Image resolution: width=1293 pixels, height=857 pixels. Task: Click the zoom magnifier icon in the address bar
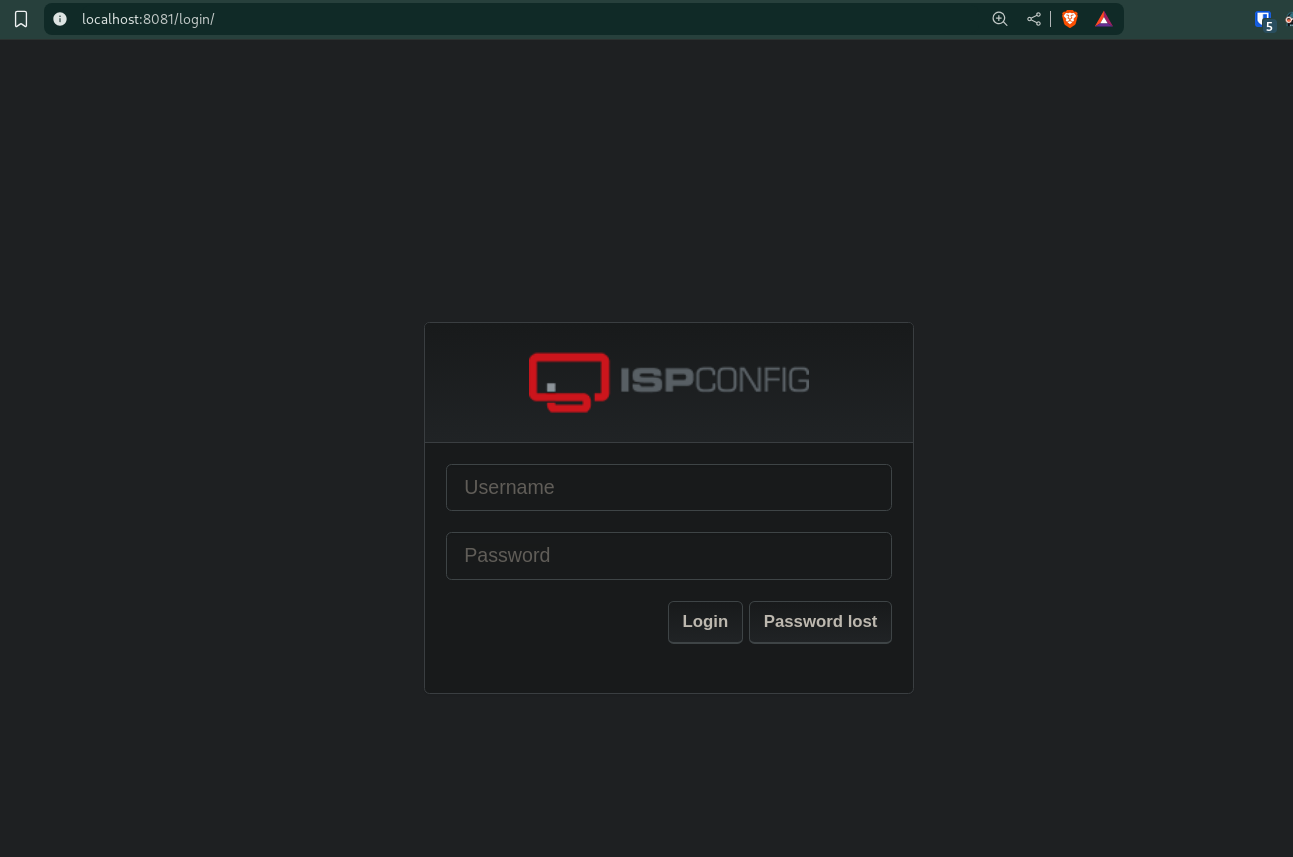999,19
